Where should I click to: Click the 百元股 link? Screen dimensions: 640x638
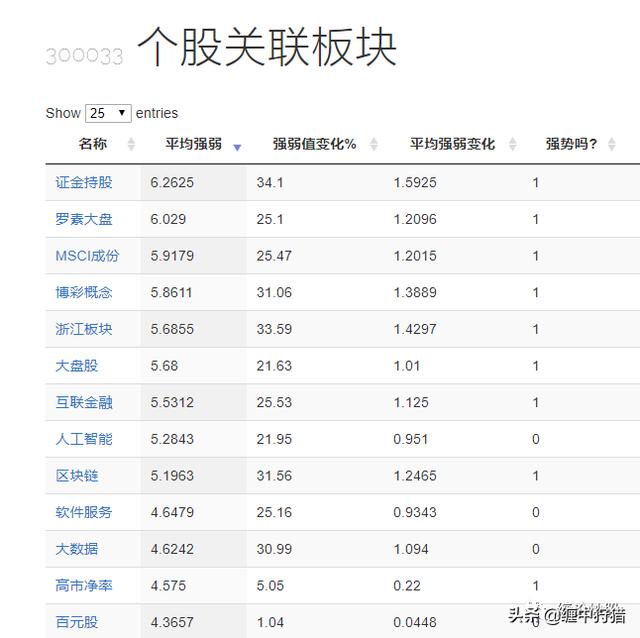[77, 622]
